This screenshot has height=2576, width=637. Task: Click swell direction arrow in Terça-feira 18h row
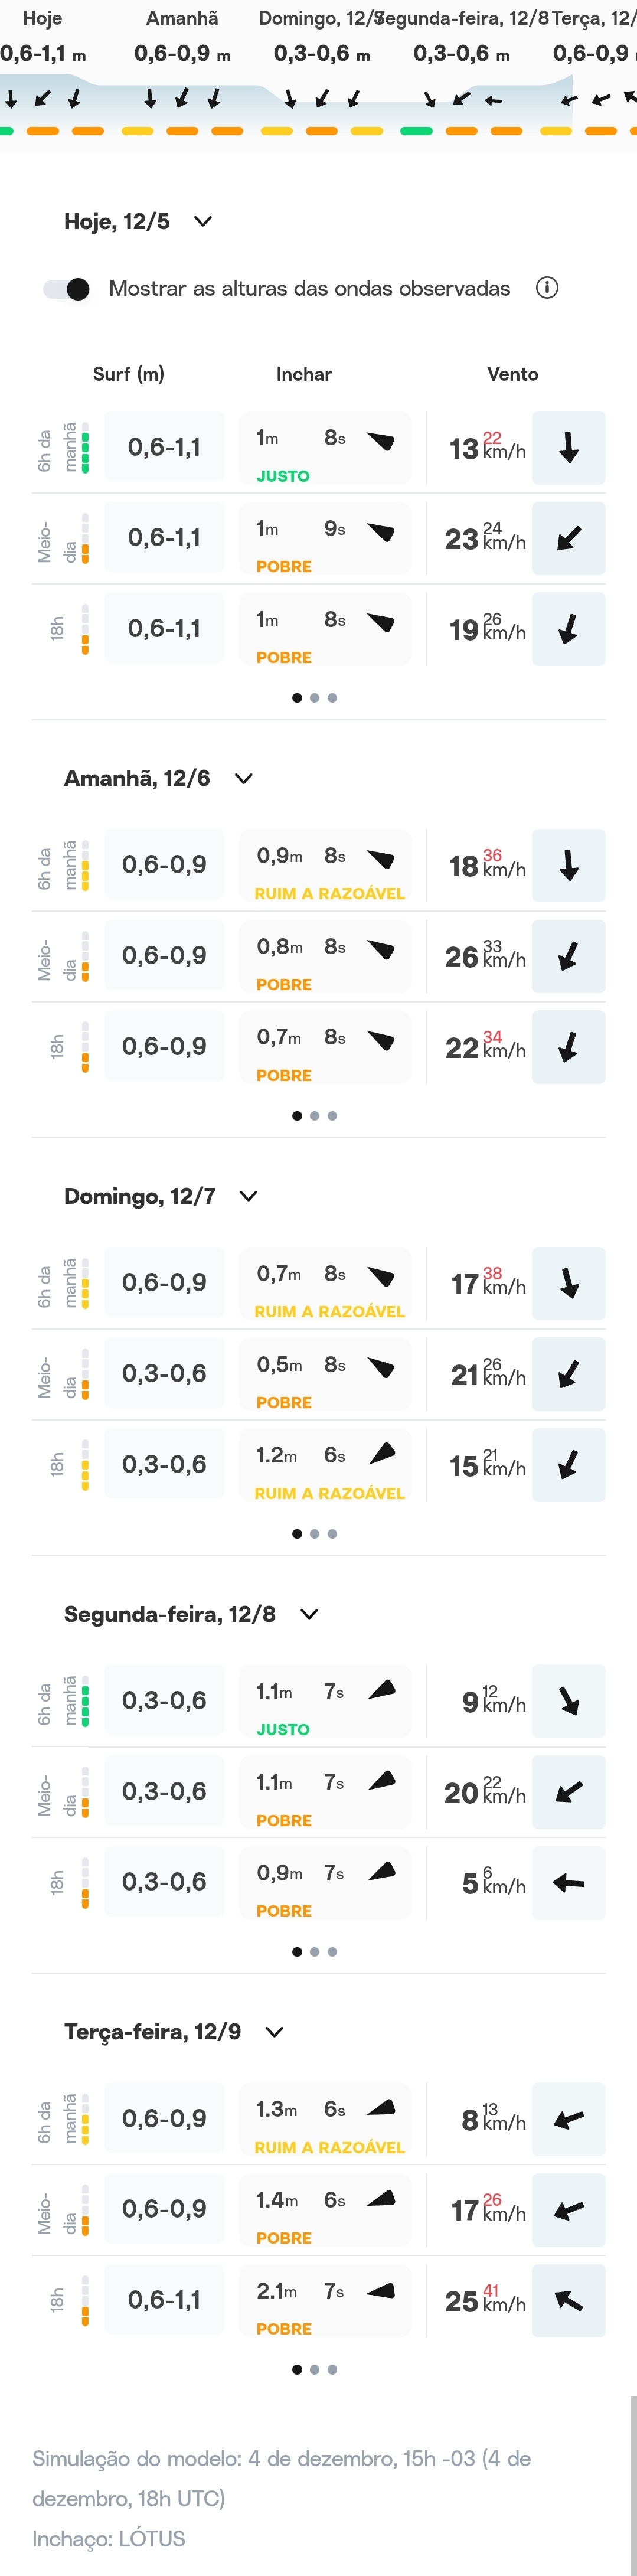[381, 2291]
